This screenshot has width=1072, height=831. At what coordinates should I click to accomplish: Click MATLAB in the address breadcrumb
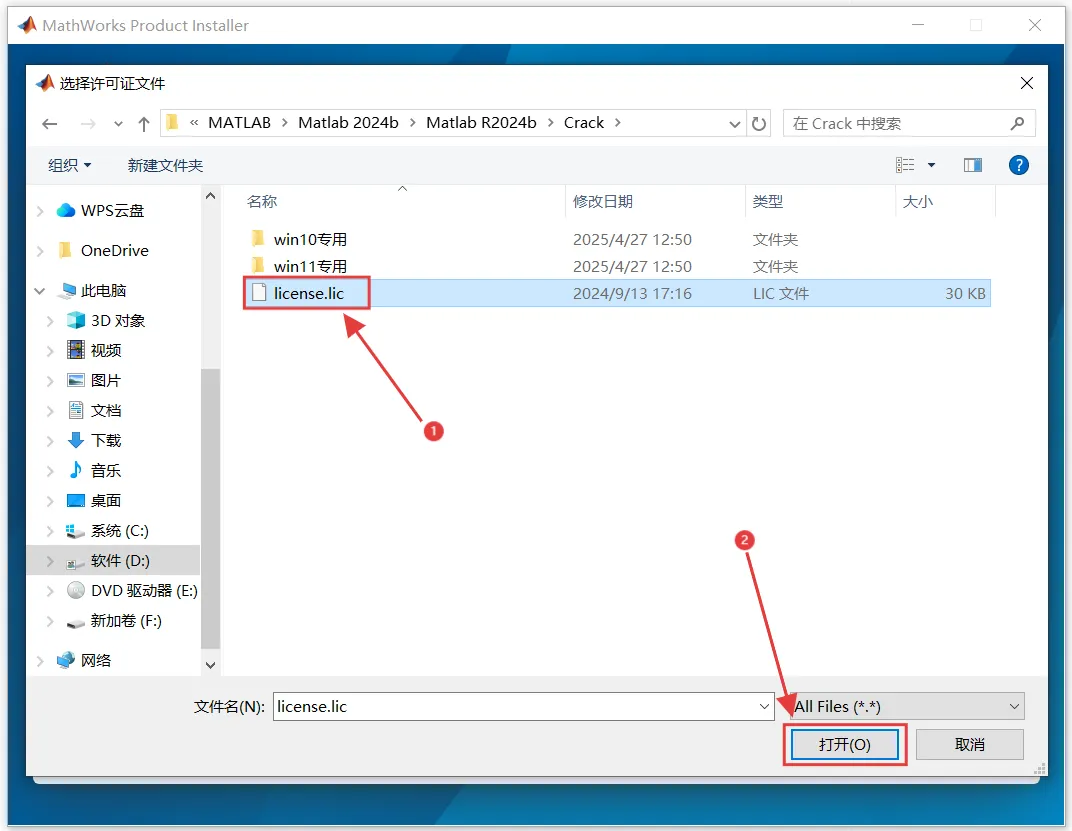[x=239, y=123]
